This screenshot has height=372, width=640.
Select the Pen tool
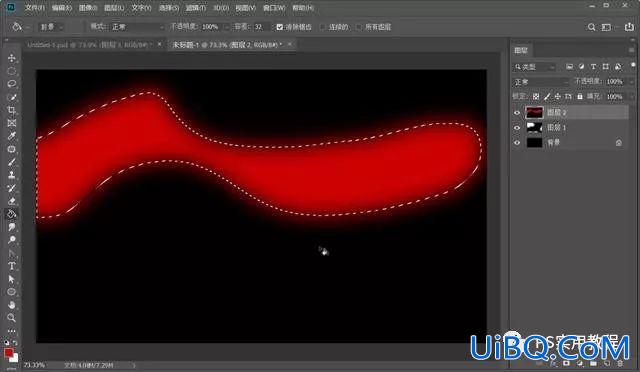(11, 253)
